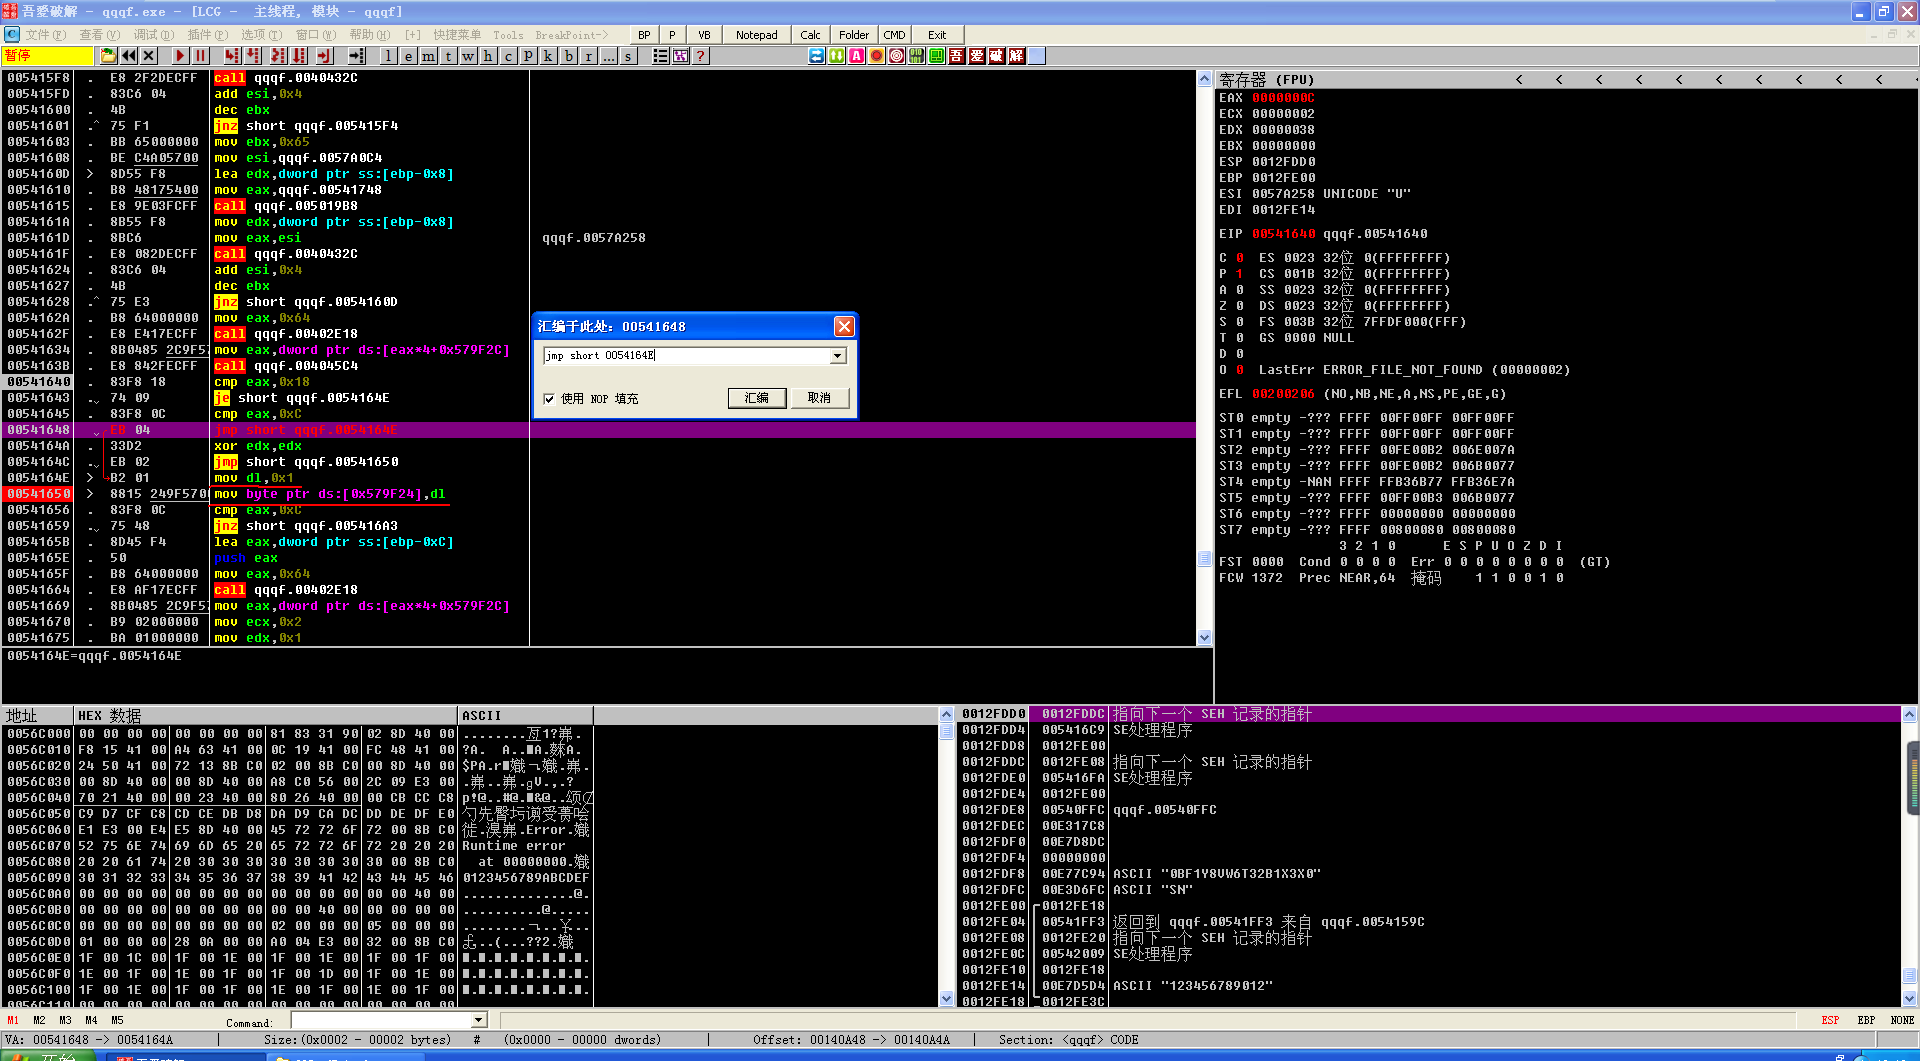Click the green 010101 binary icon

pyautogui.click(x=917, y=56)
